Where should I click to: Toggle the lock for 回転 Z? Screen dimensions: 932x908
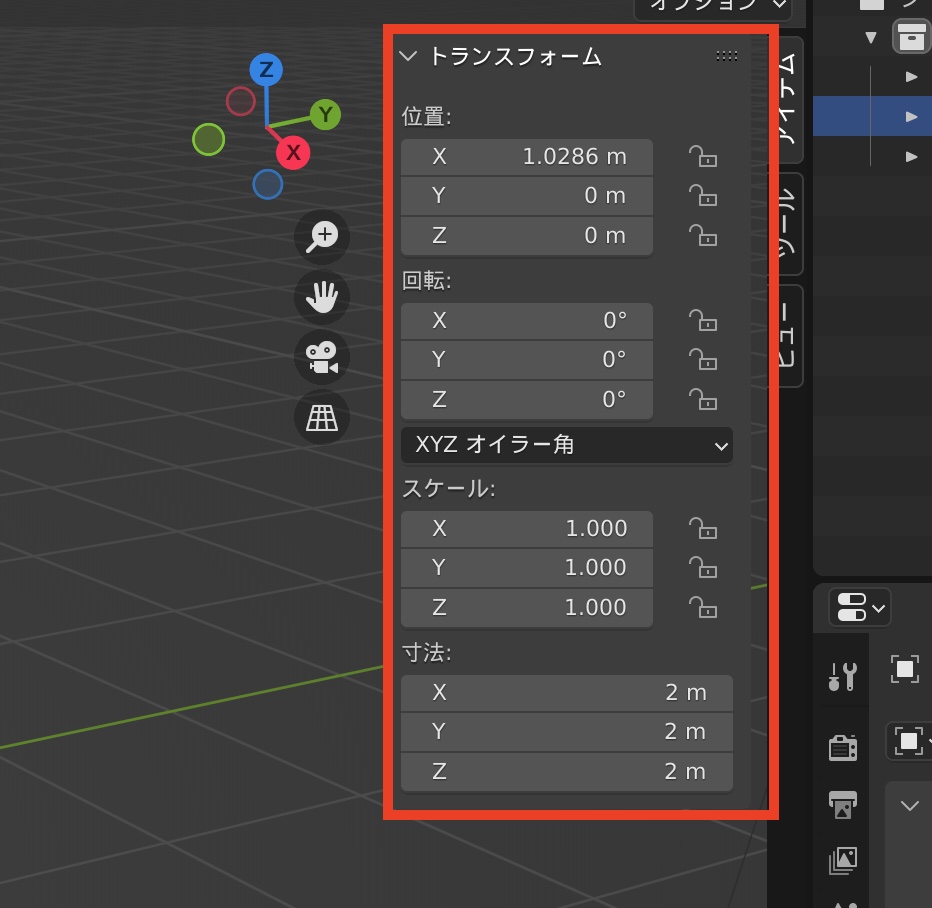click(x=703, y=400)
